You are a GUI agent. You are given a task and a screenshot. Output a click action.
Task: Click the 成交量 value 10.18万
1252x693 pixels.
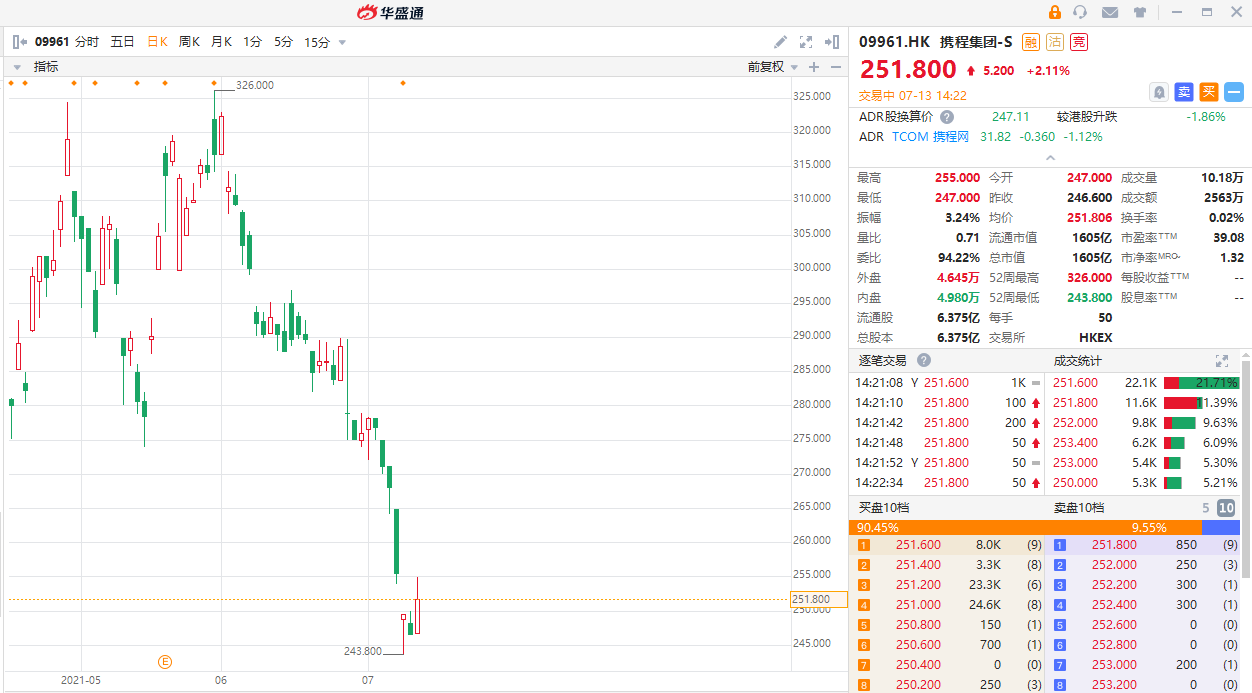pos(1222,177)
